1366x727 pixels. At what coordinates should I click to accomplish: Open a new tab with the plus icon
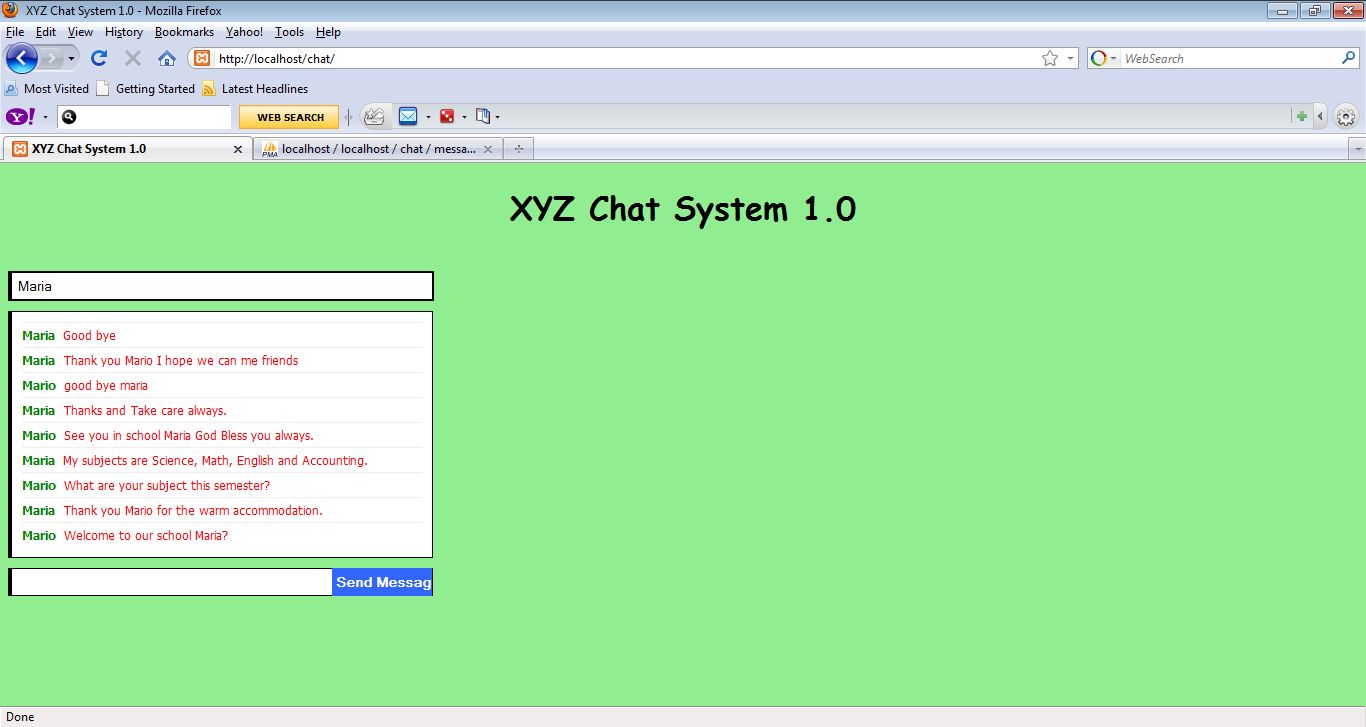[x=518, y=148]
